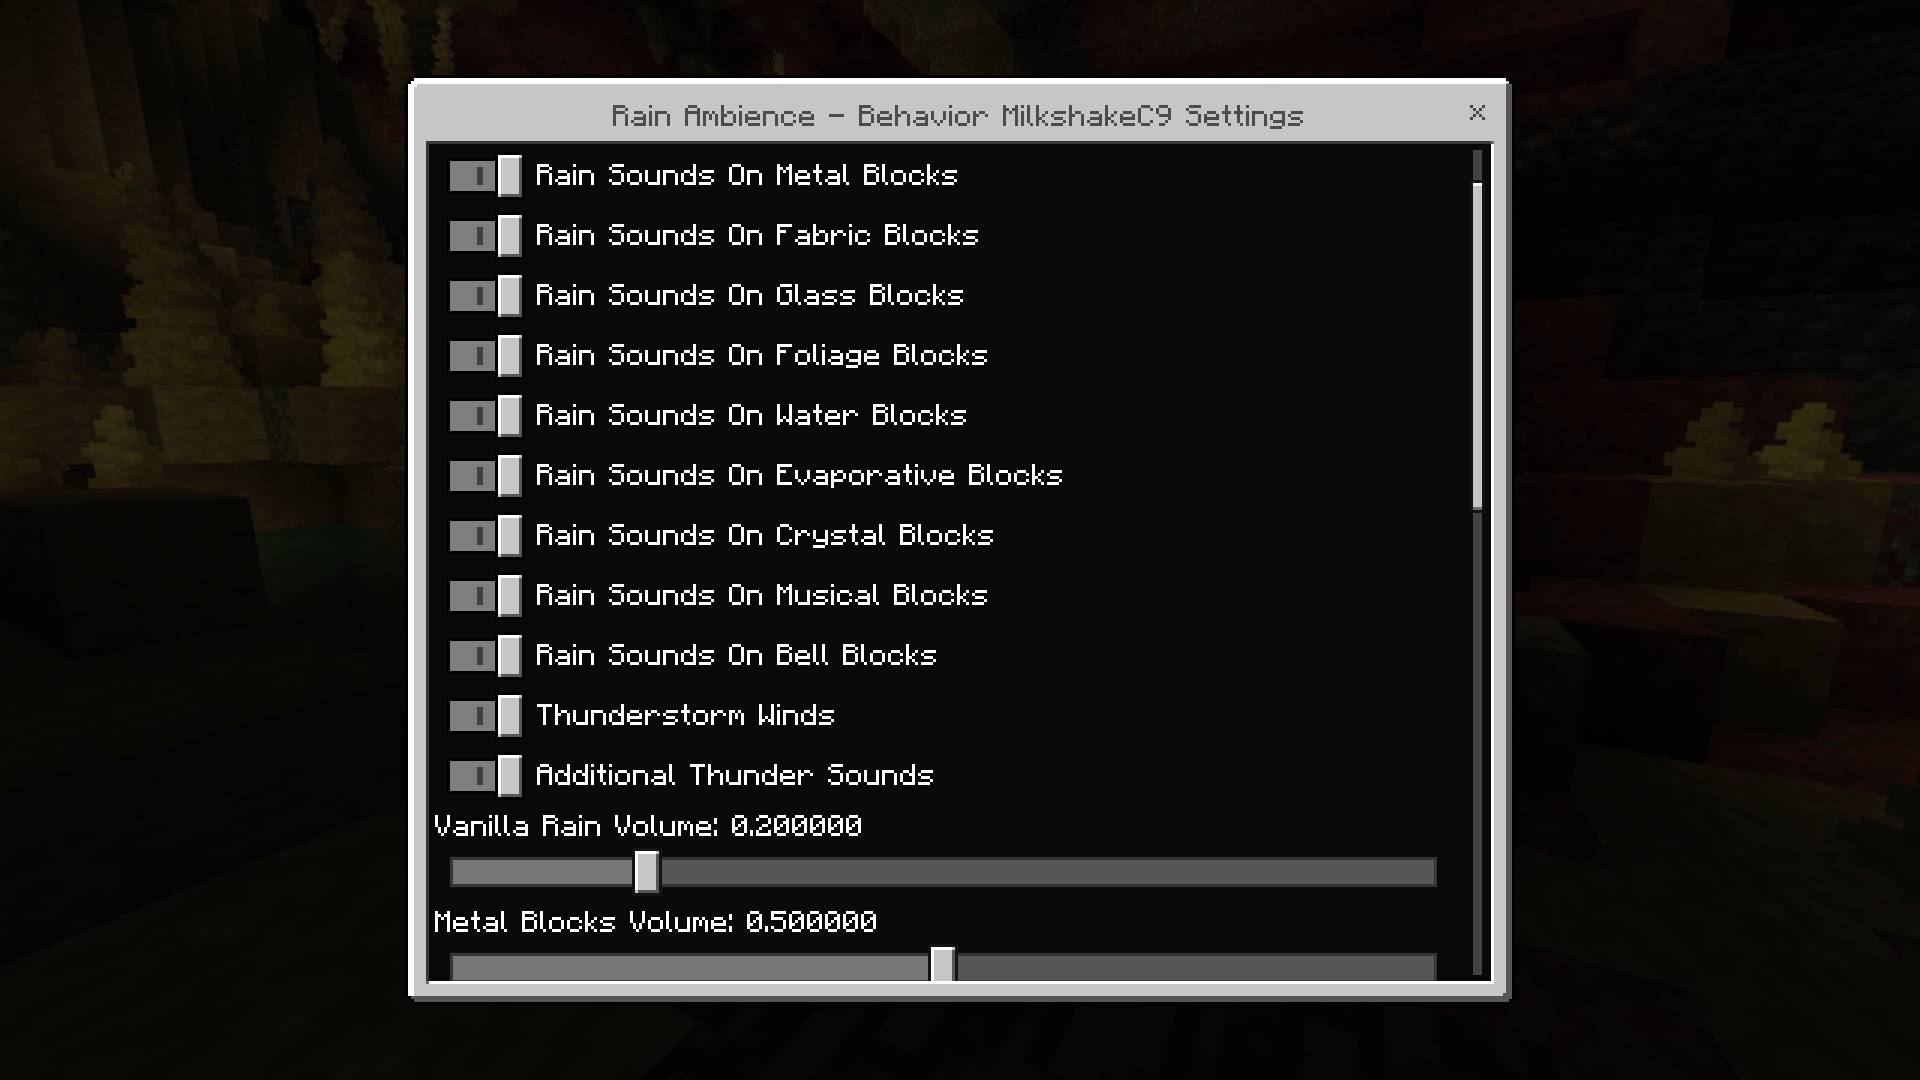Toggle Rain Sounds On Glass Blocks switch
This screenshot has height=1080, width=1920.
(485, 296)
